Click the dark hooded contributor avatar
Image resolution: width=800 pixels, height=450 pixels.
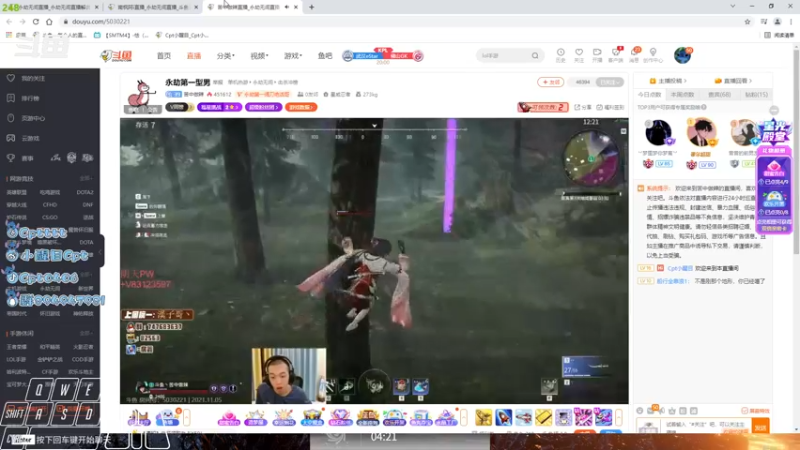659,133
